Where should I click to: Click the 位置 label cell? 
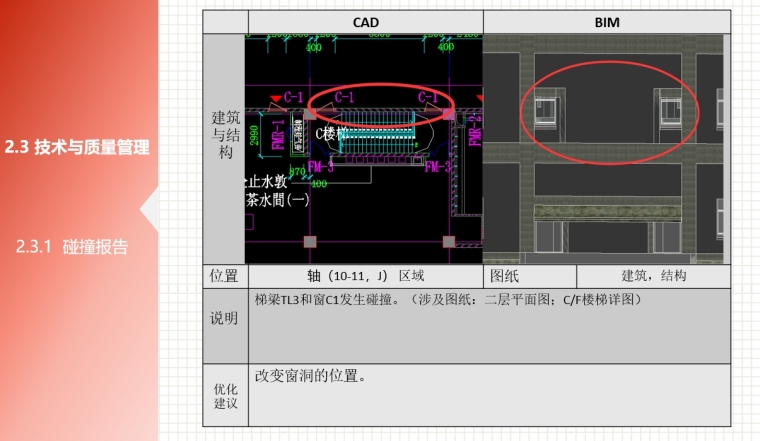(x=224, y=275)
